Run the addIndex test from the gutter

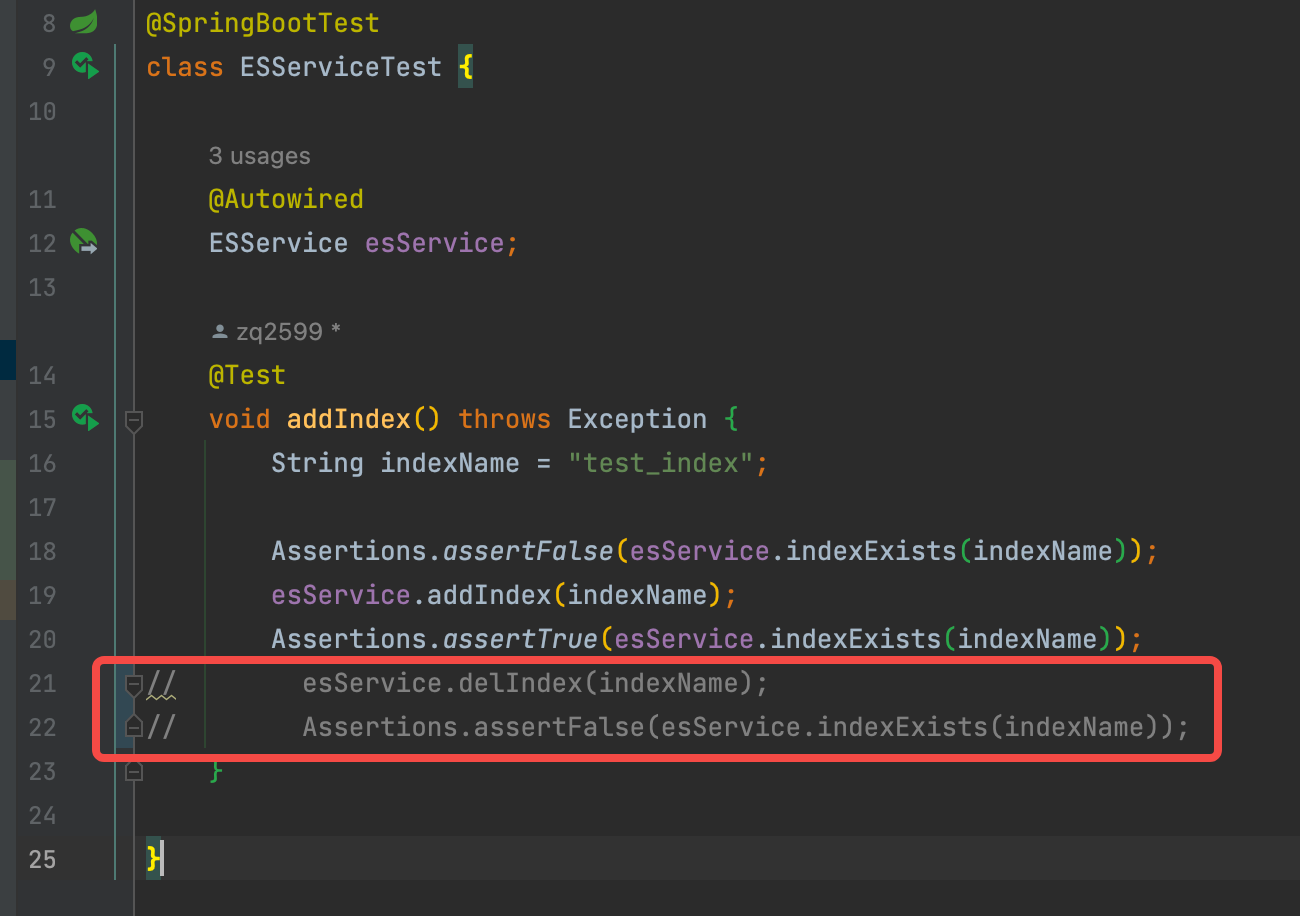[85, 419]
